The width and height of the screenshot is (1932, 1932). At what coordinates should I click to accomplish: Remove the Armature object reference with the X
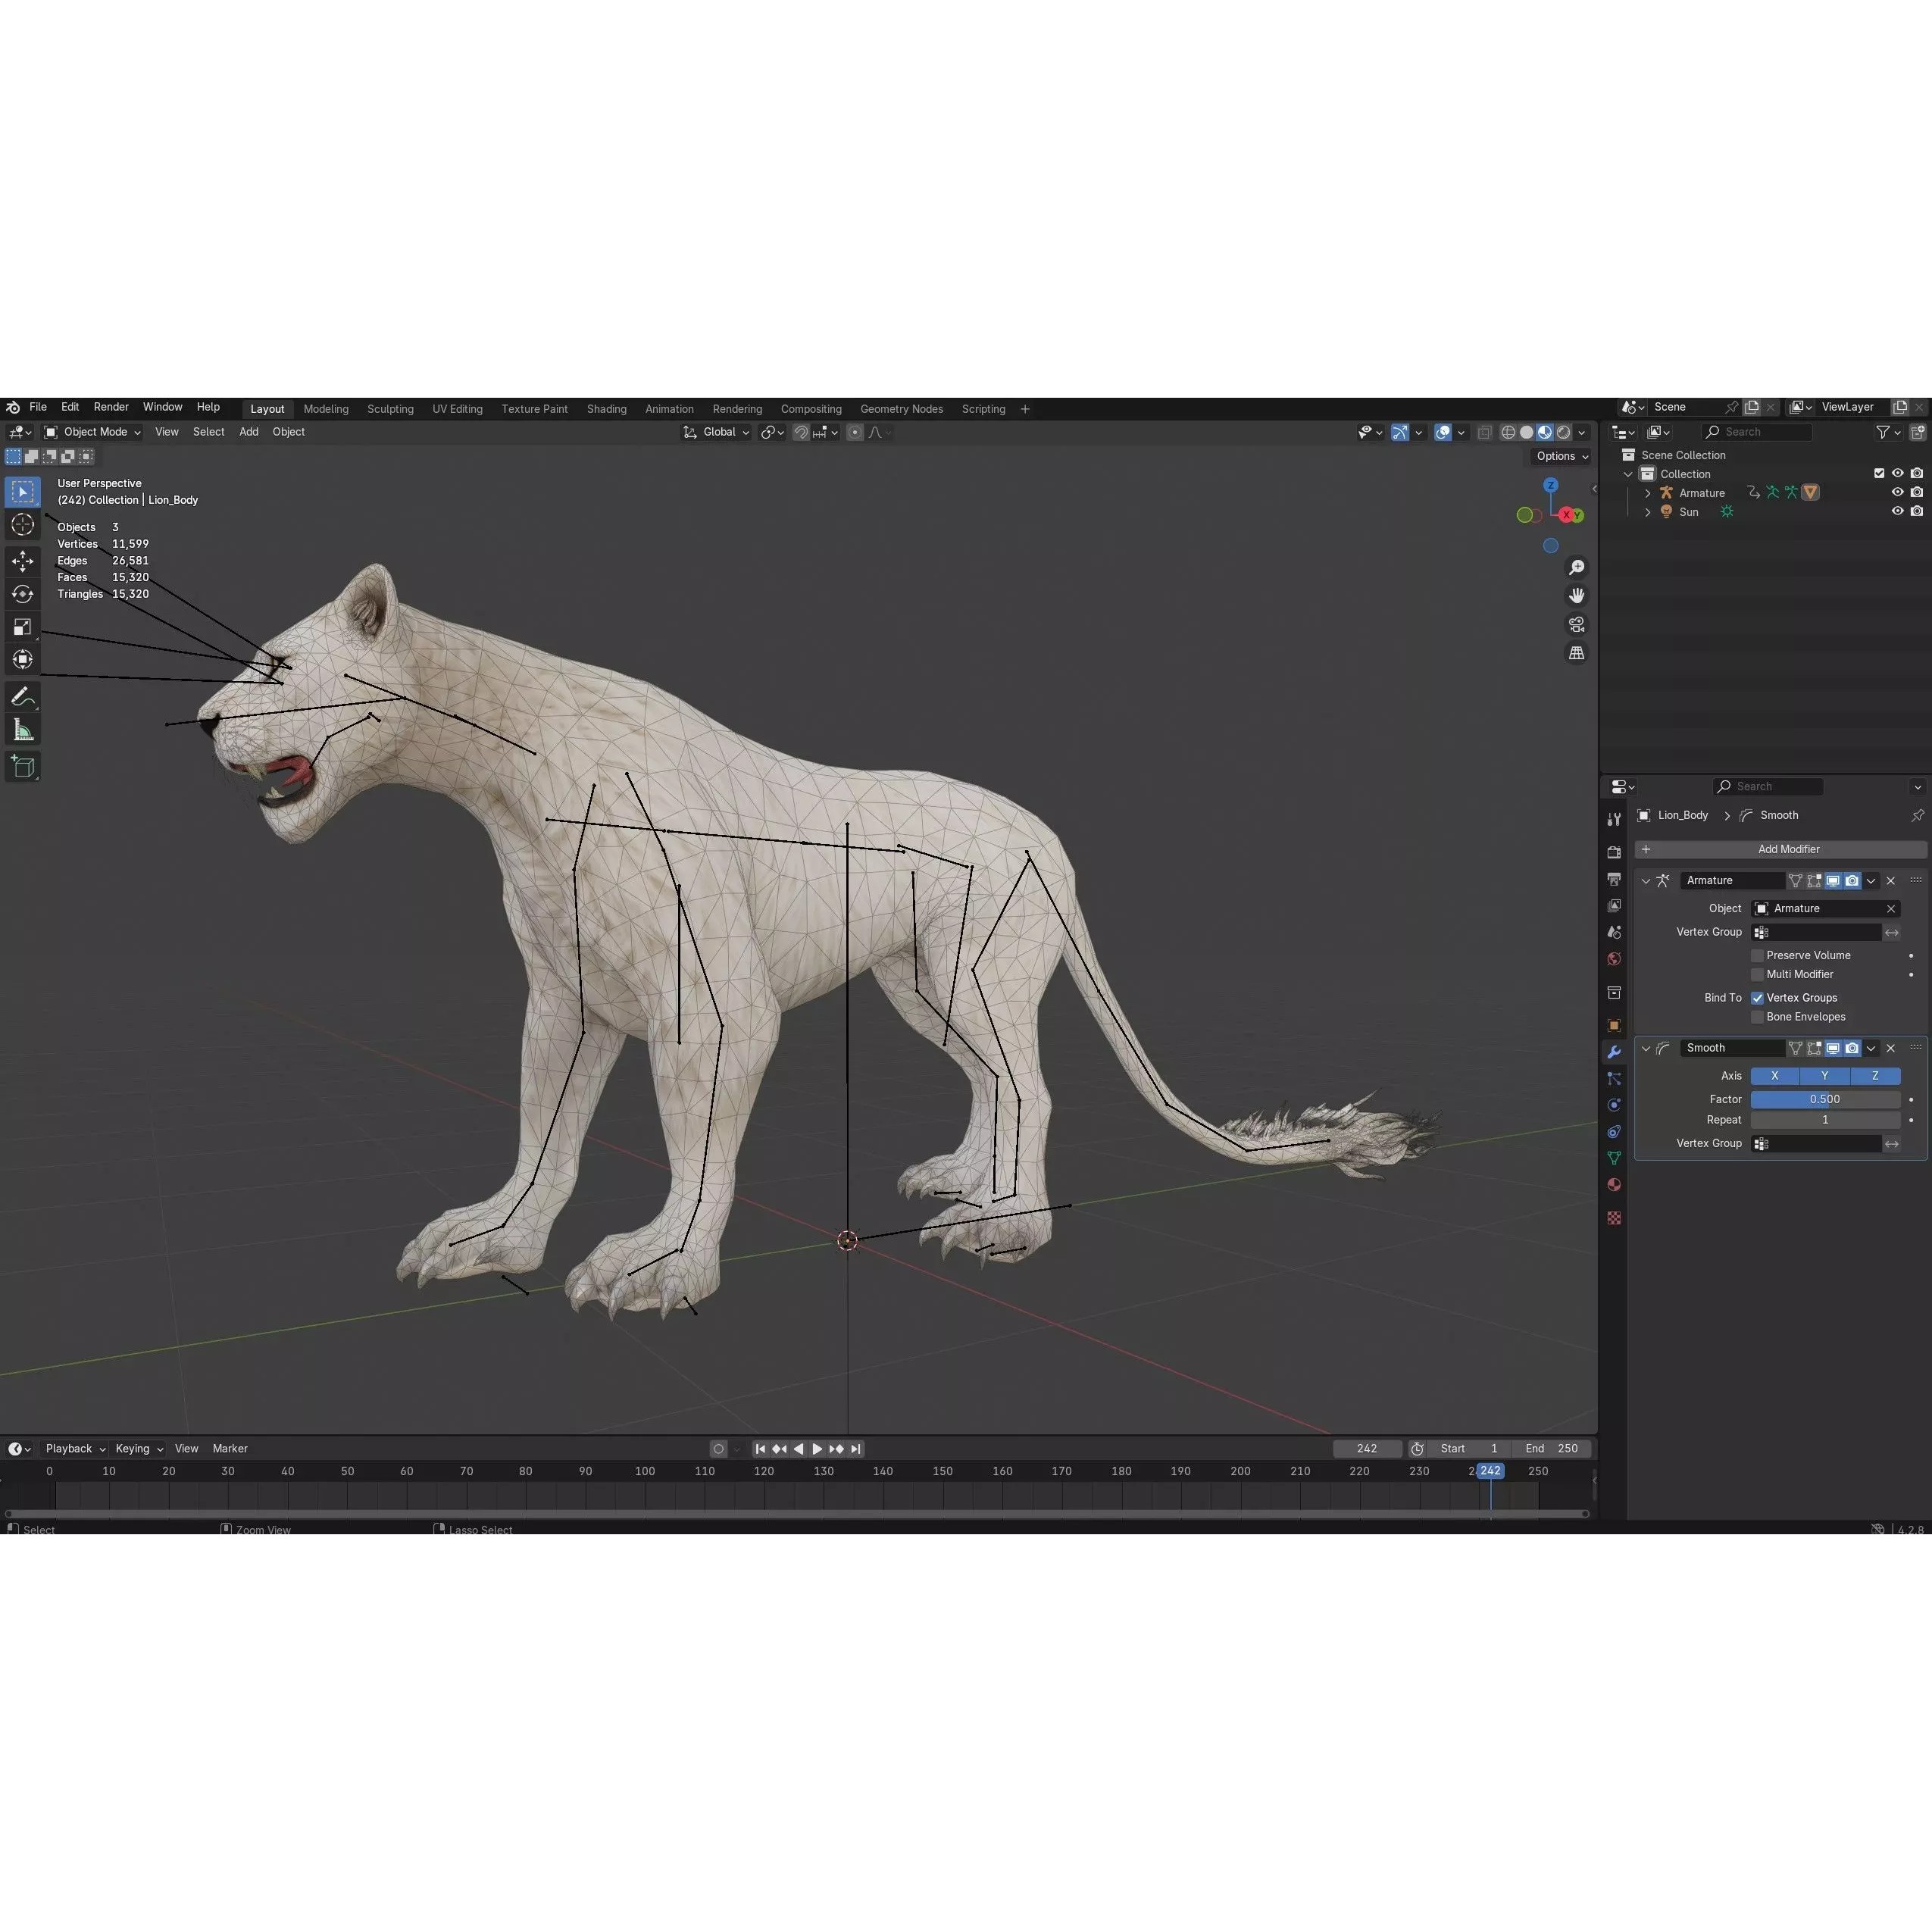coord(1891,908)
